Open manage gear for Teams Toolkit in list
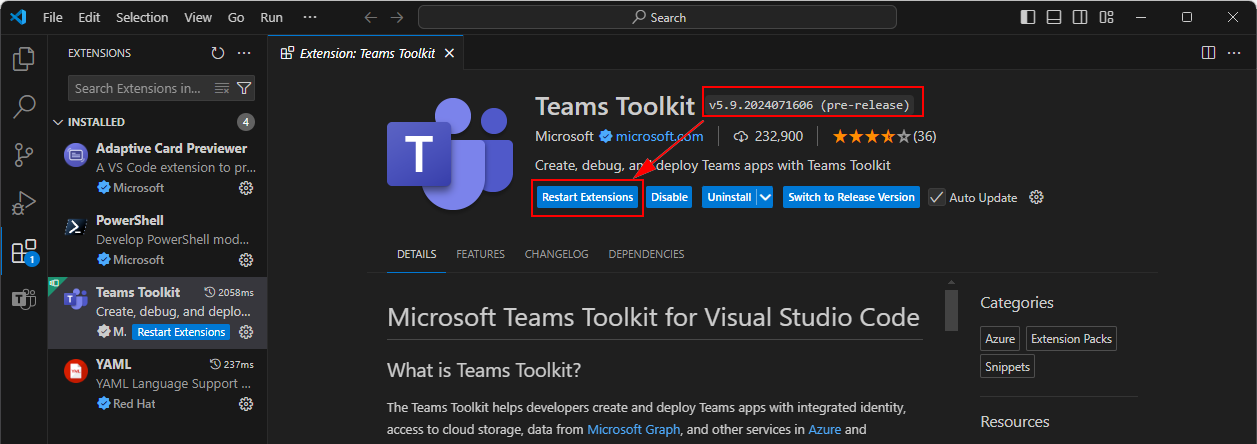Viewport: 1257px width, 444px height. point(246,332)
